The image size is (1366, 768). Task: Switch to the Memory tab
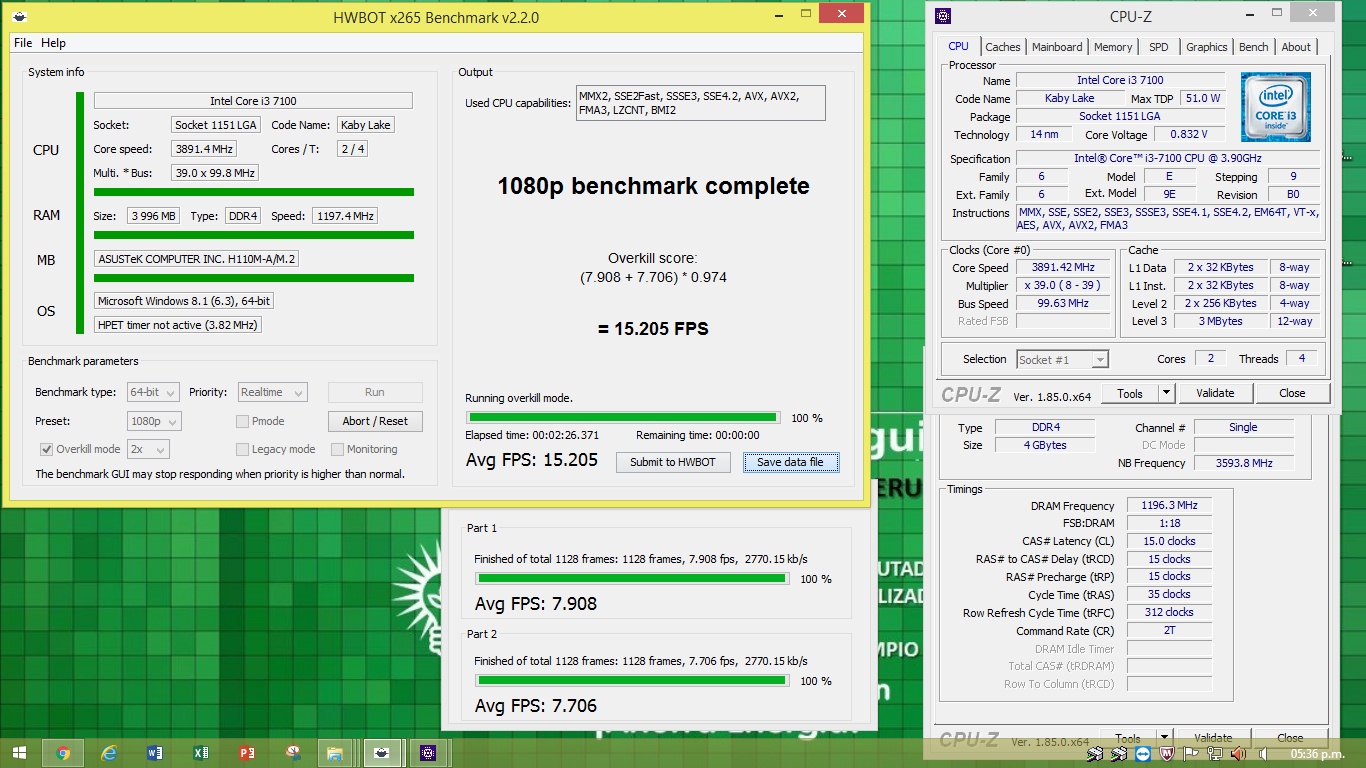(1113, 47)
